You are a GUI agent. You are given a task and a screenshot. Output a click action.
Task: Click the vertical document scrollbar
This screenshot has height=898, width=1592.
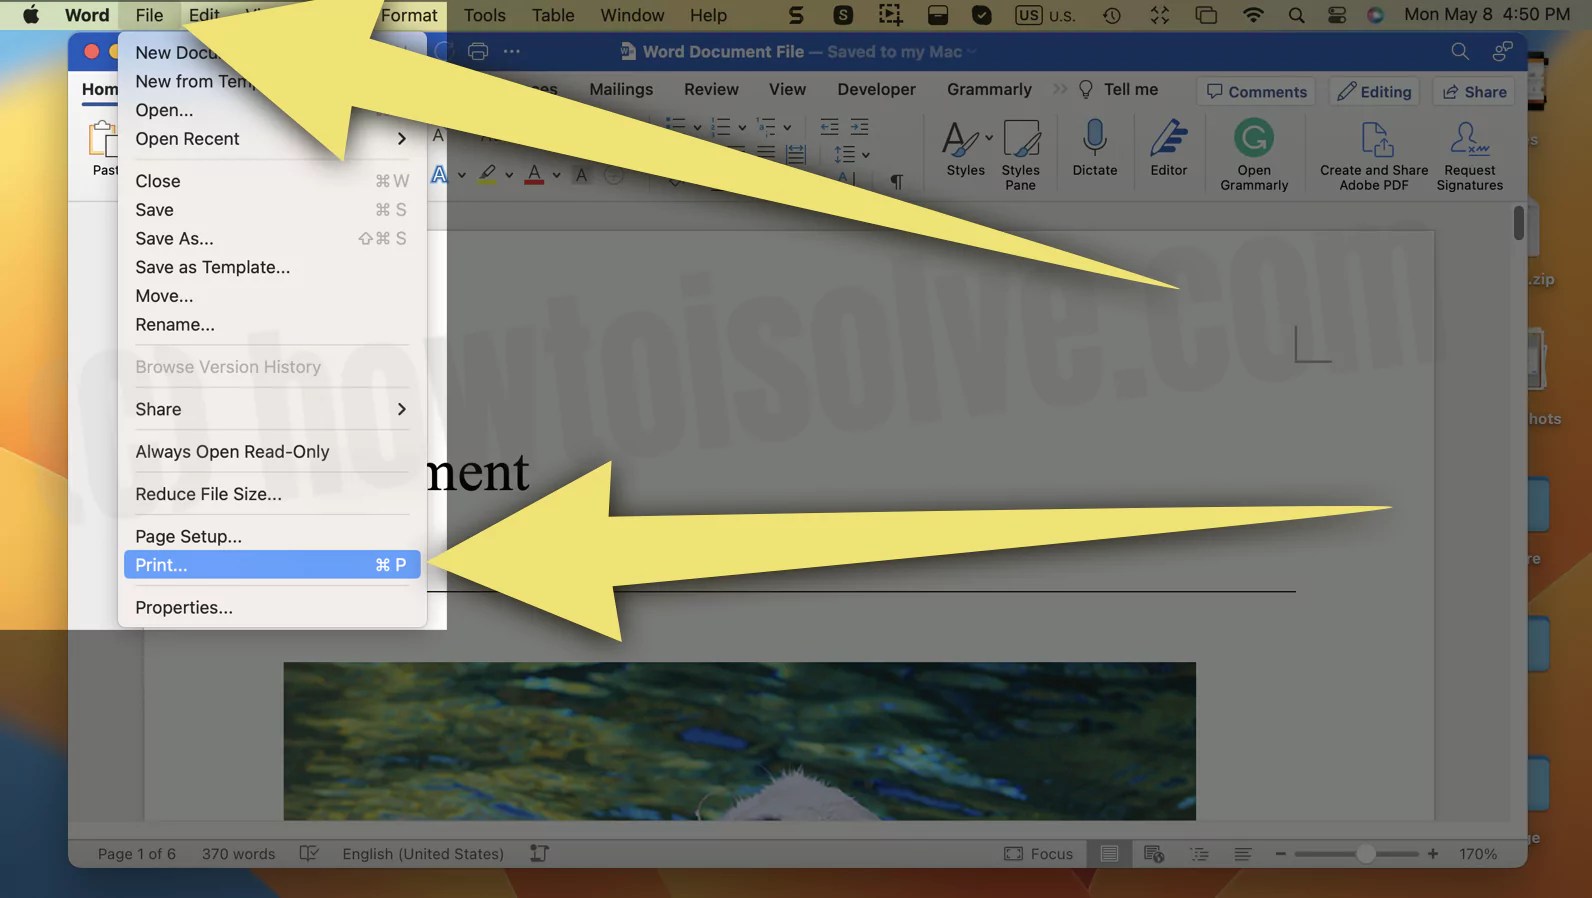point(1518,222)
